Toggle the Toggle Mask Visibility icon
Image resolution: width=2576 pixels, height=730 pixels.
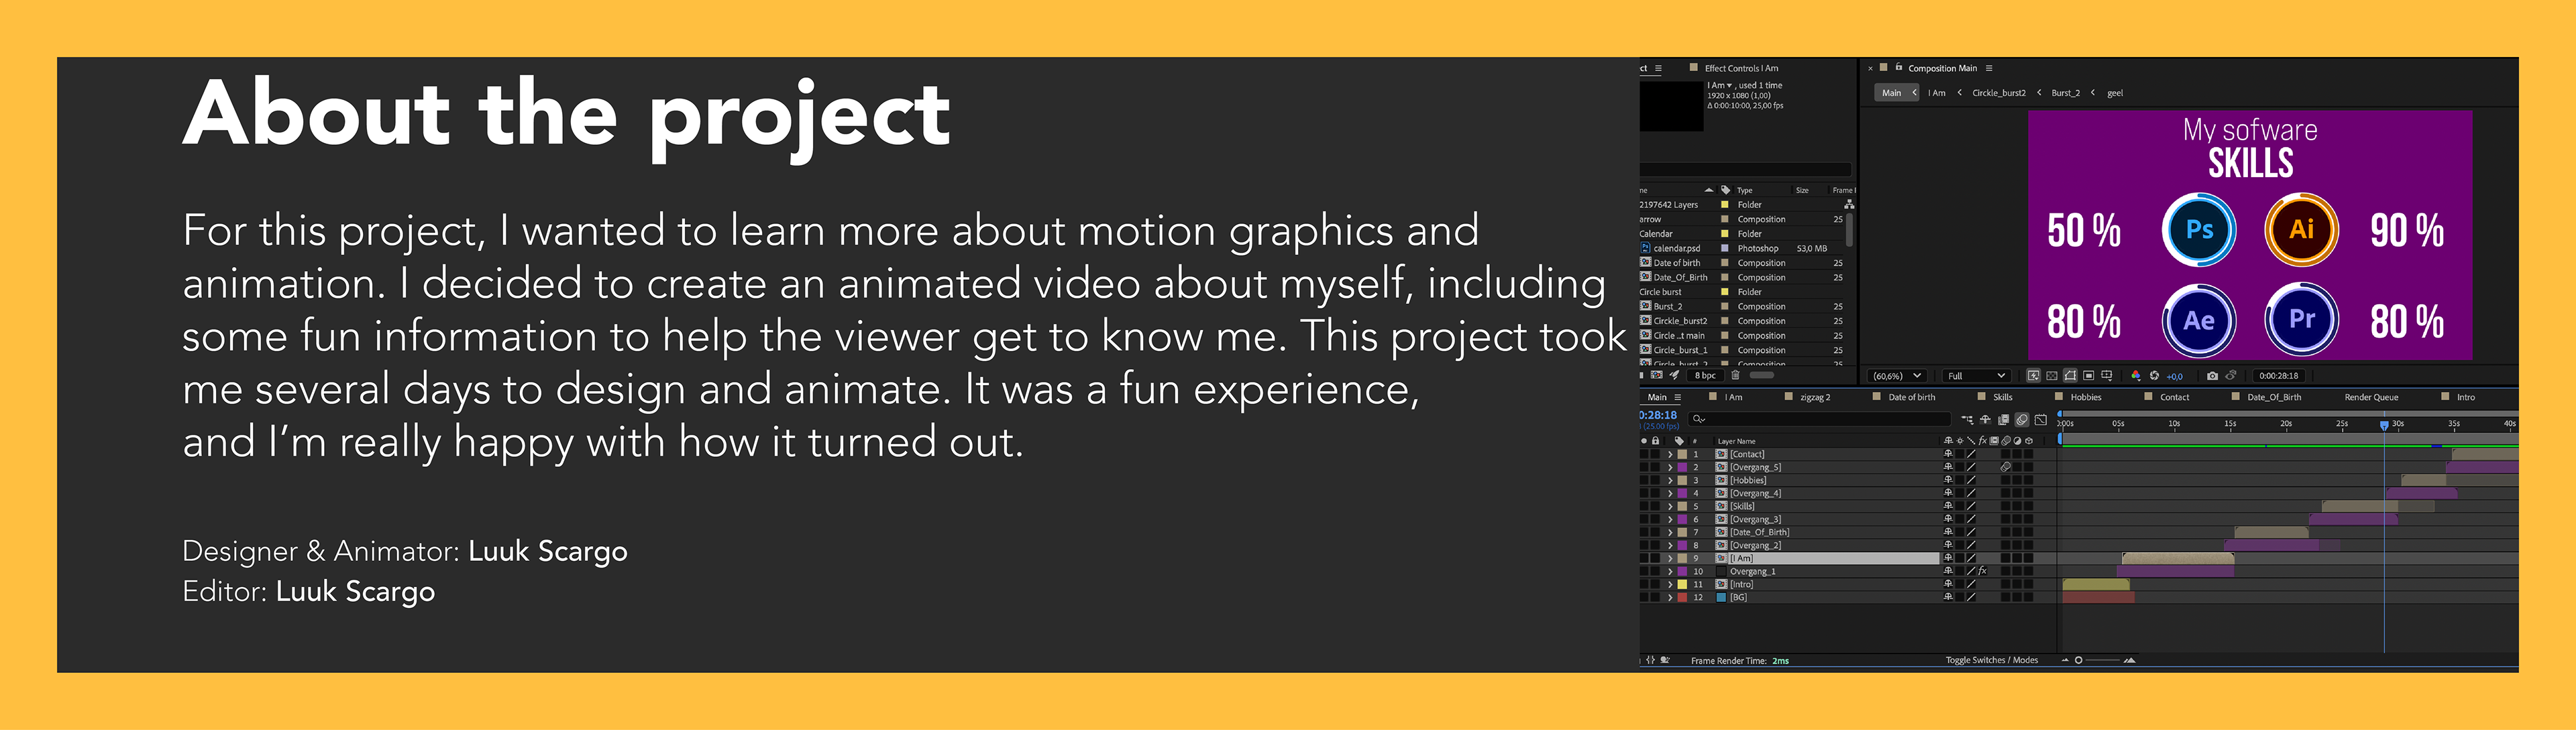(x=2070, y=376)
